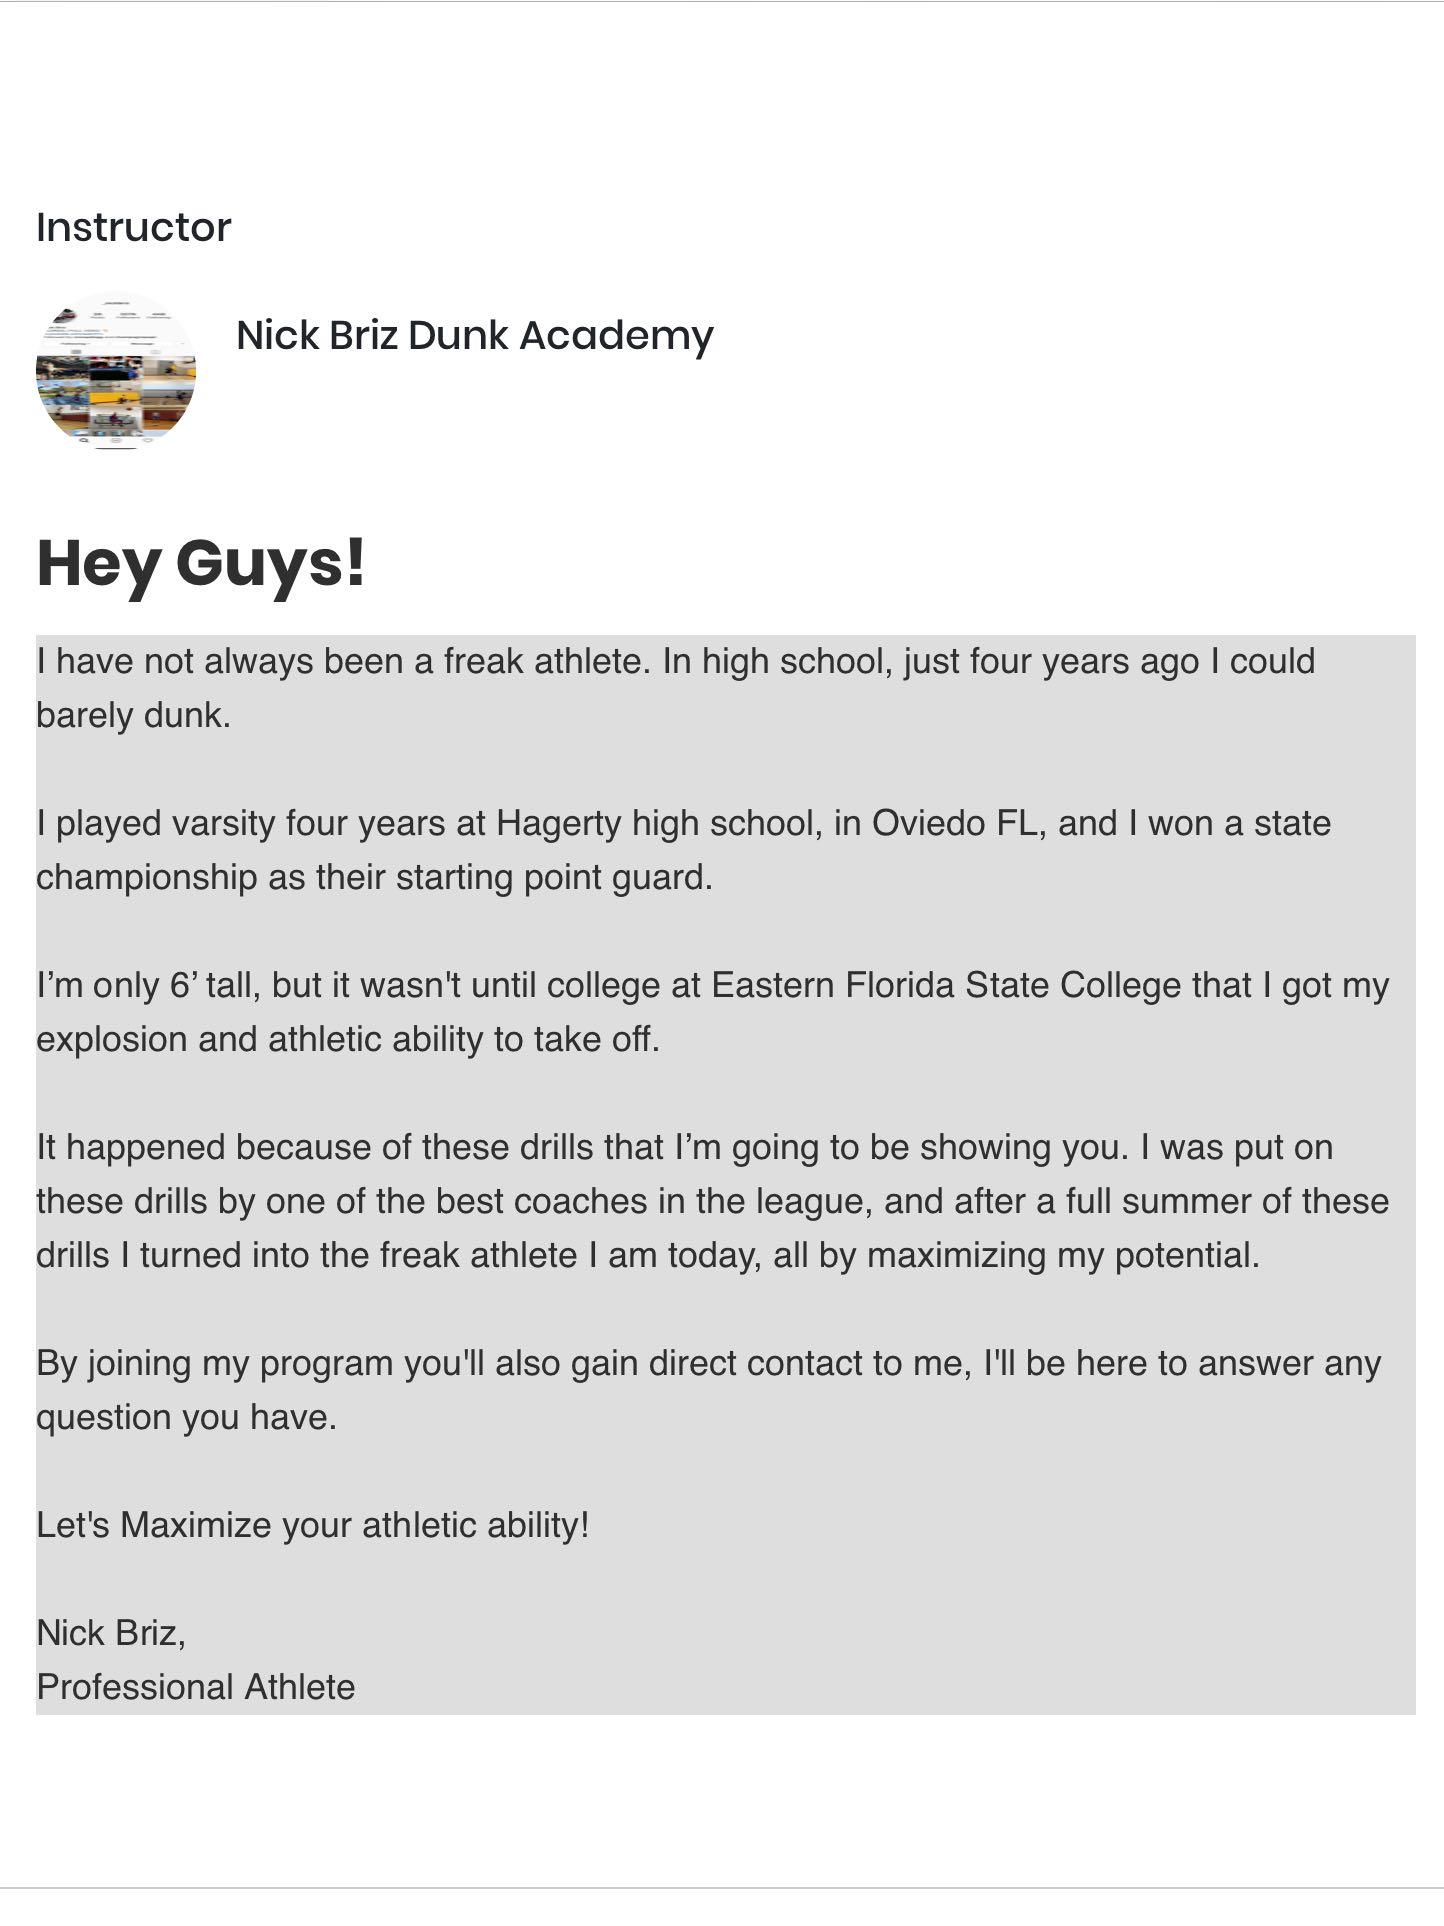Select the text explosion and athletic ability

(260, 1039)
